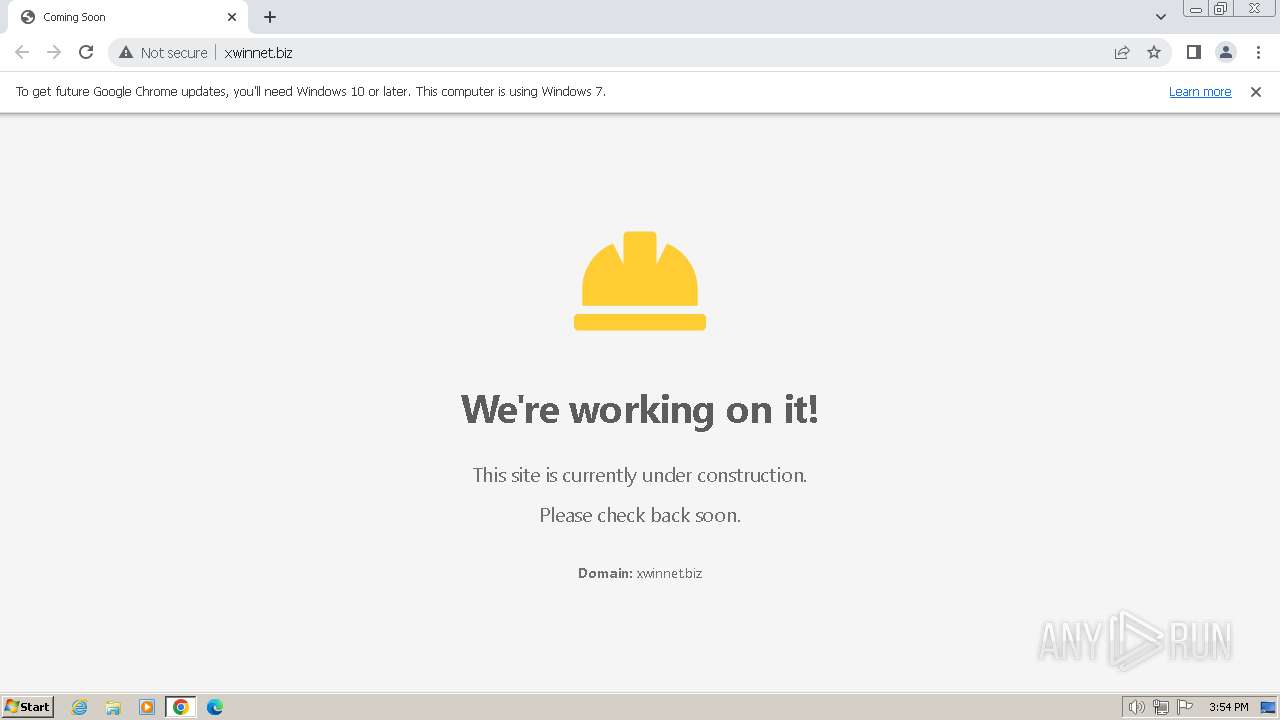Click the yellow hard hat image
Viewport: 1280px width, 720px height.
(640, 281)
